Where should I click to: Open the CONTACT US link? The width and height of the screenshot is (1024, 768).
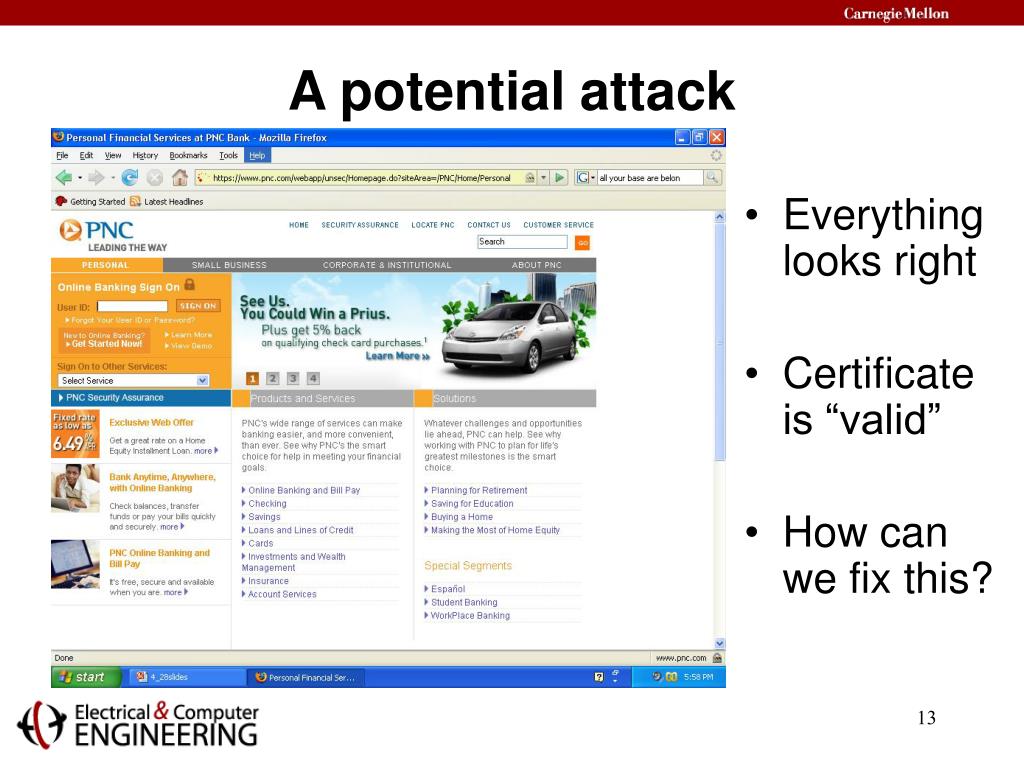click(x=488, y=225)
